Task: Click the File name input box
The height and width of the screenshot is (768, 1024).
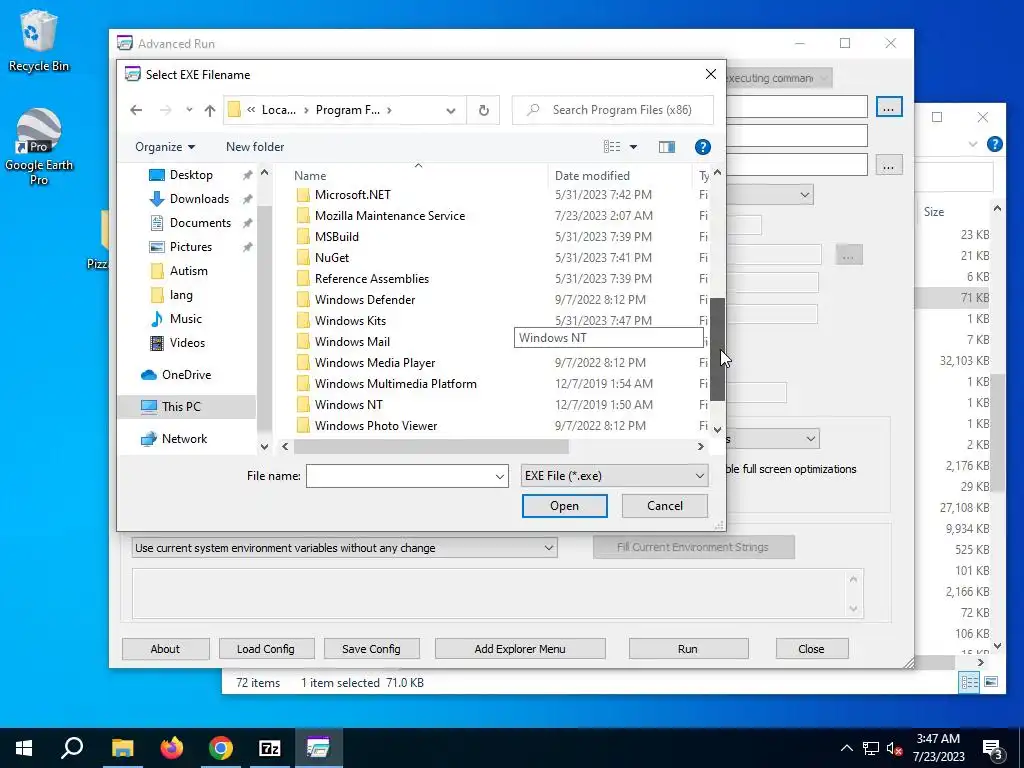Action: (400, 476)
